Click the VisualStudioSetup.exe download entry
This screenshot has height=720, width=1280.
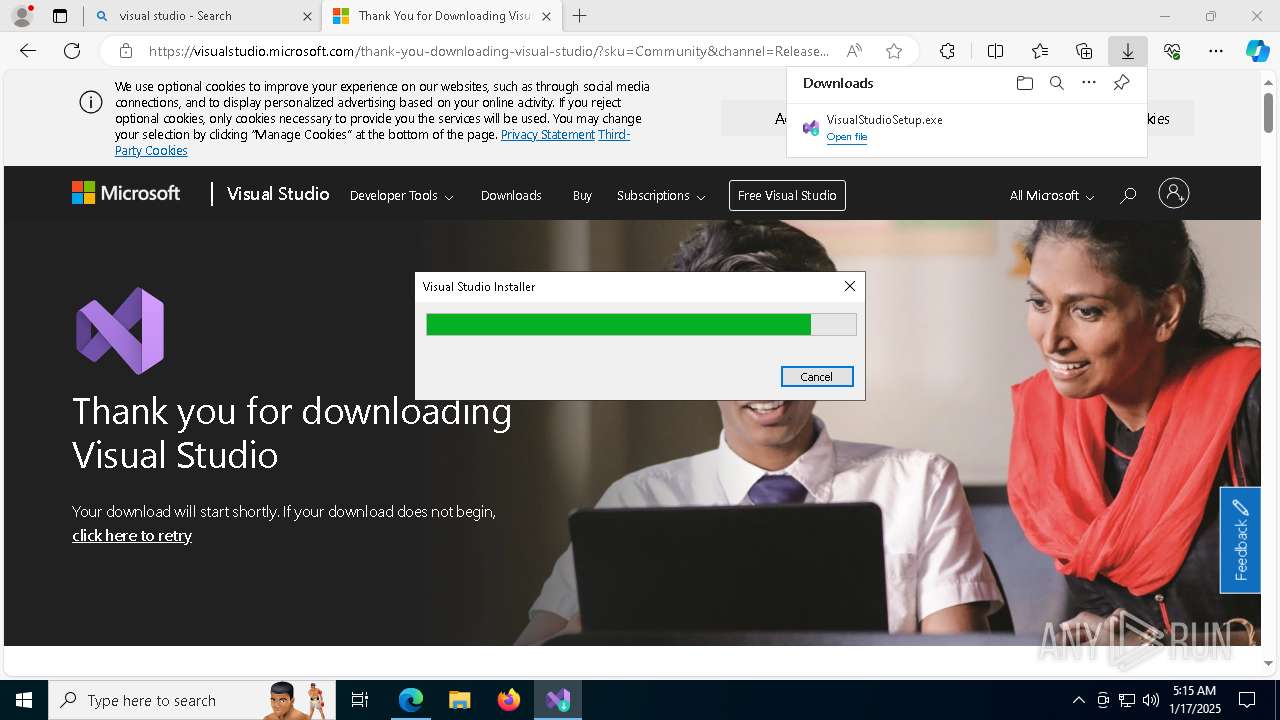pos(966,128)
